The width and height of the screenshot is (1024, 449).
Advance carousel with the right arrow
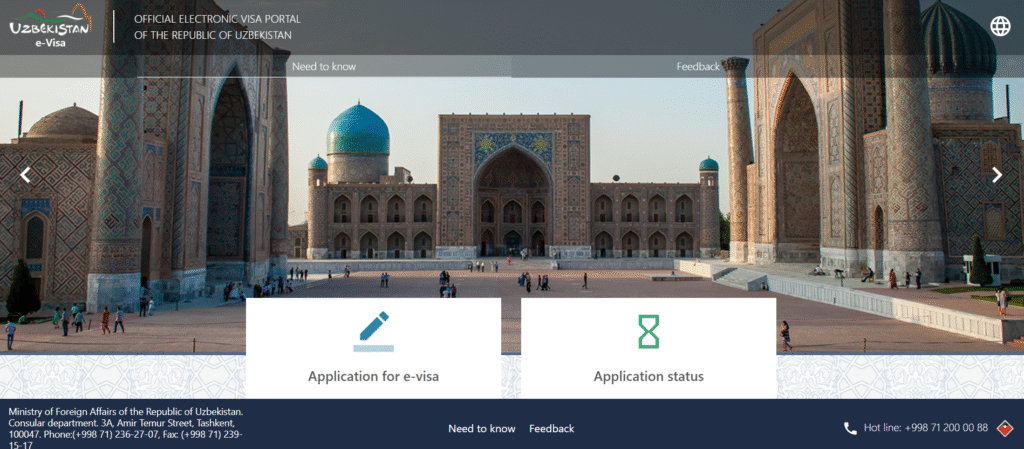click(x=996, y=175)
